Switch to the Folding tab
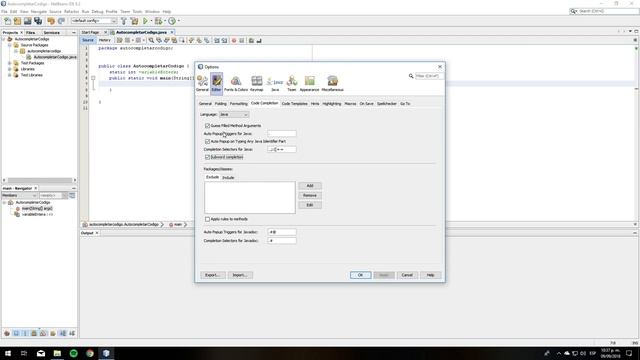Image resolution: width=640 pixels, height=360 pixels. [220, 104]
